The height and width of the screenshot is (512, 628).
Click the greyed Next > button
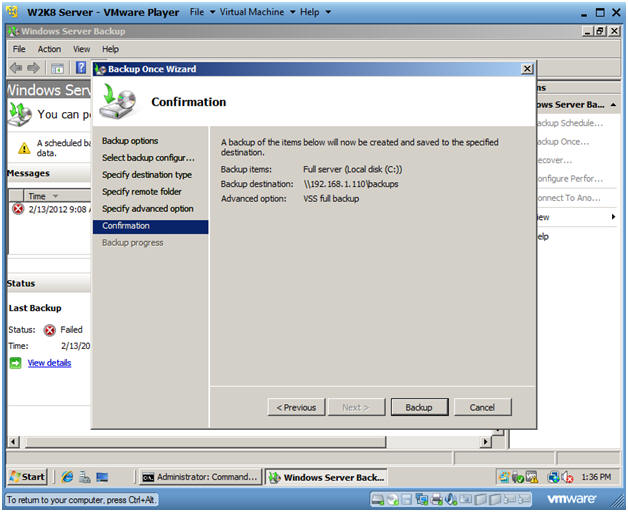coord(356,407)
